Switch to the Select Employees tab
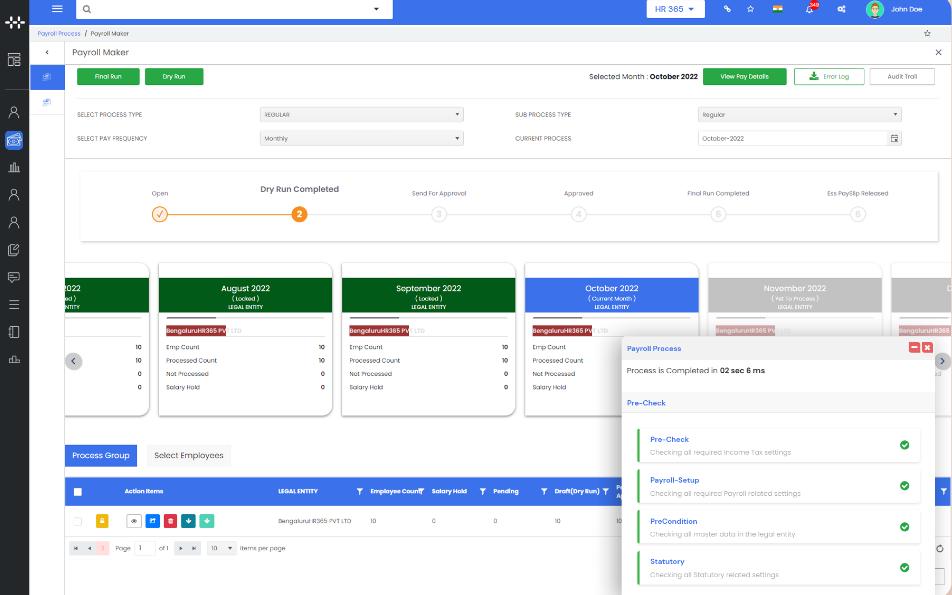This screenshot has height=595, width=952. 188,456
